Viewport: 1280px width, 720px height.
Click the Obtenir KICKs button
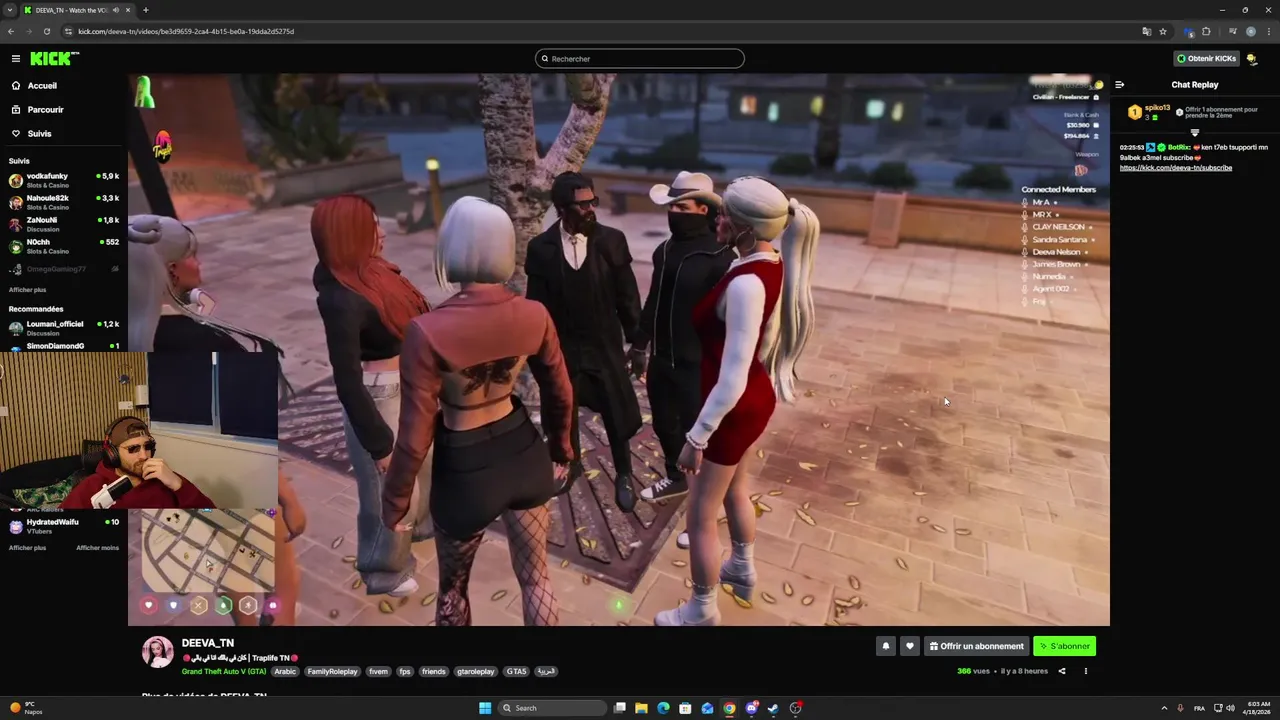[x=1206, y=59]
